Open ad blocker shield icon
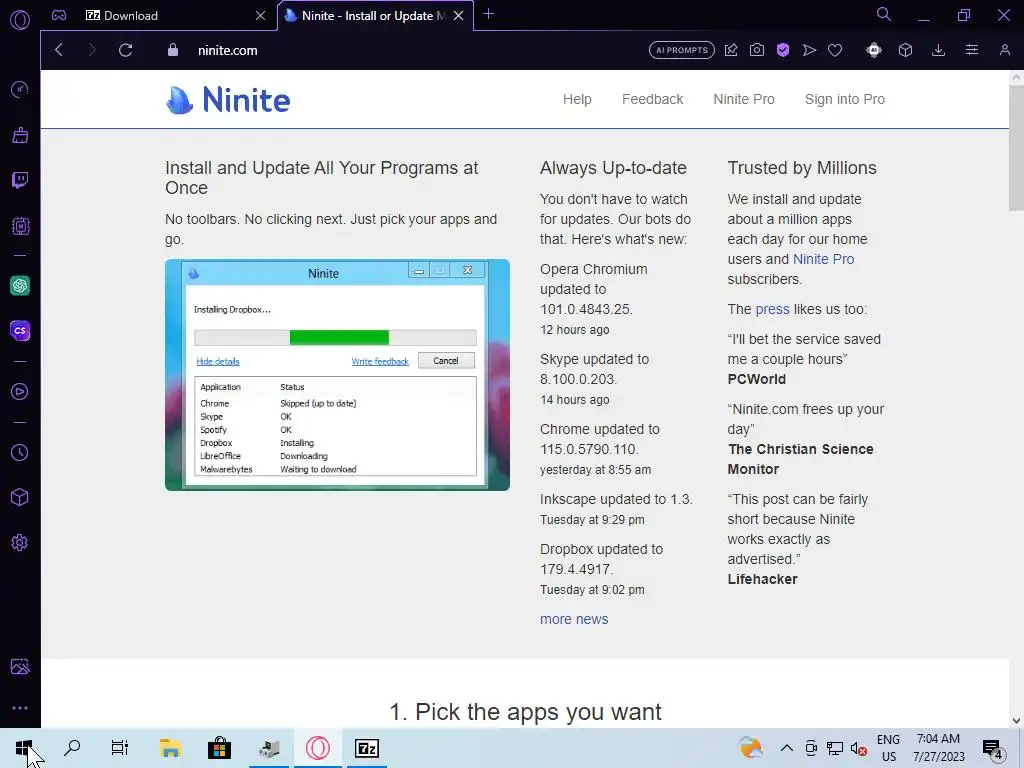Image resolution: width=1024 pixels, height=768 pixels. pyautogui.click(x=783, y=50)
